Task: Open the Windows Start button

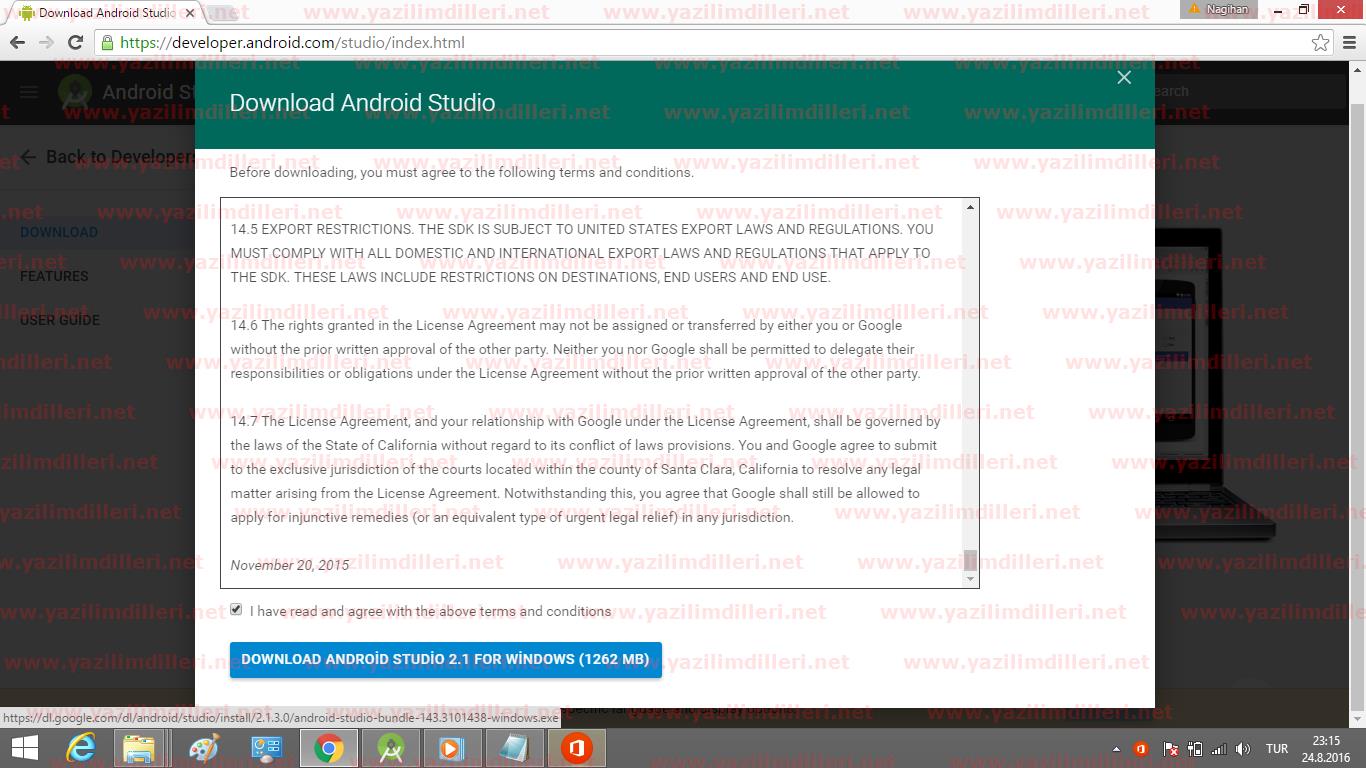Action: pos(25,748)
